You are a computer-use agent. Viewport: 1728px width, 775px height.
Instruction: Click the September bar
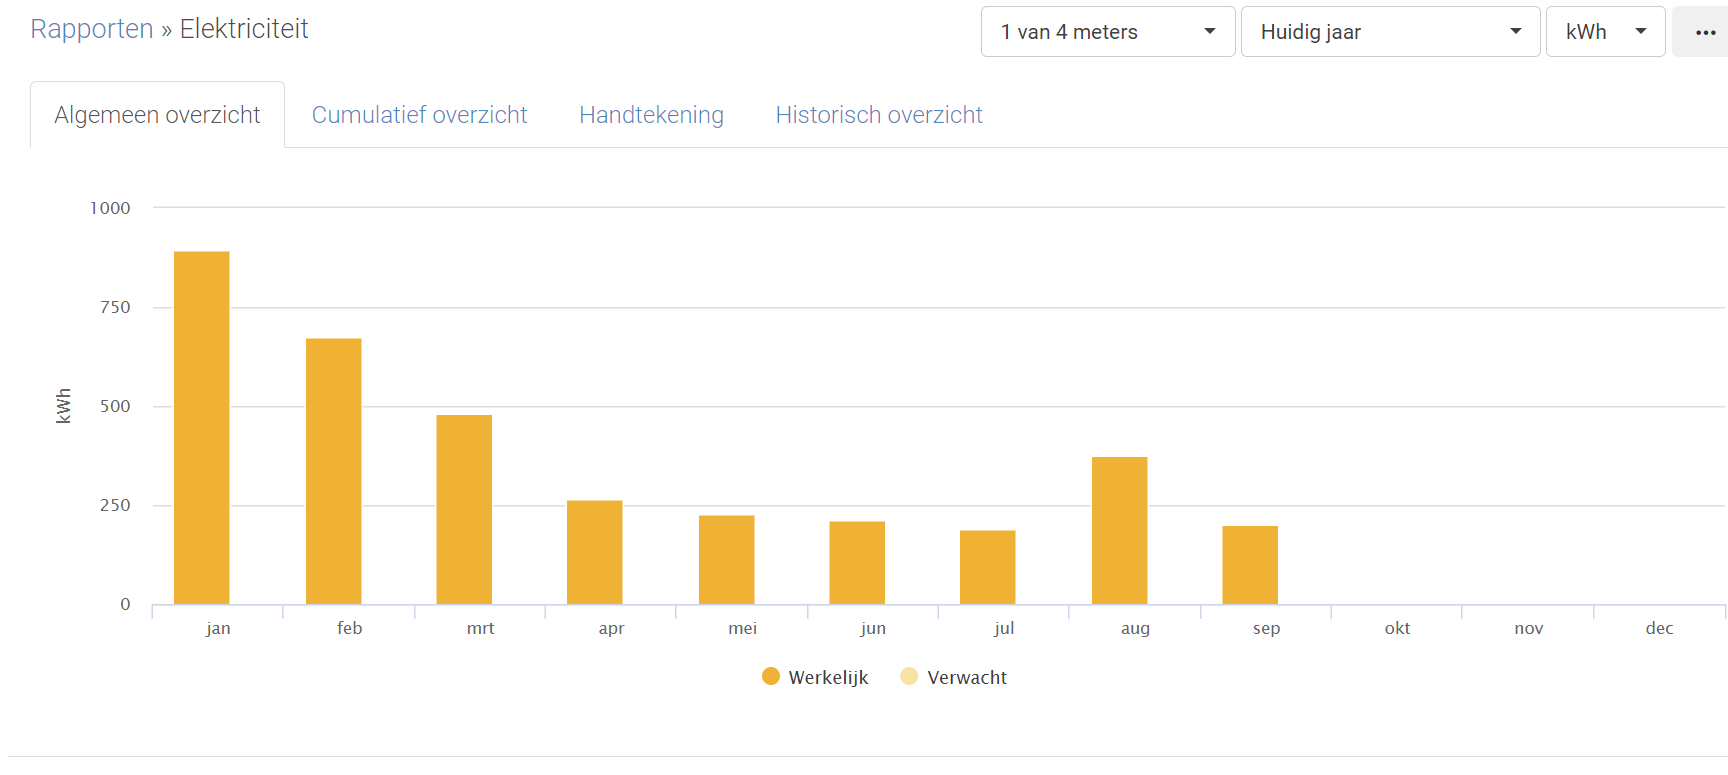(1249, 565)
